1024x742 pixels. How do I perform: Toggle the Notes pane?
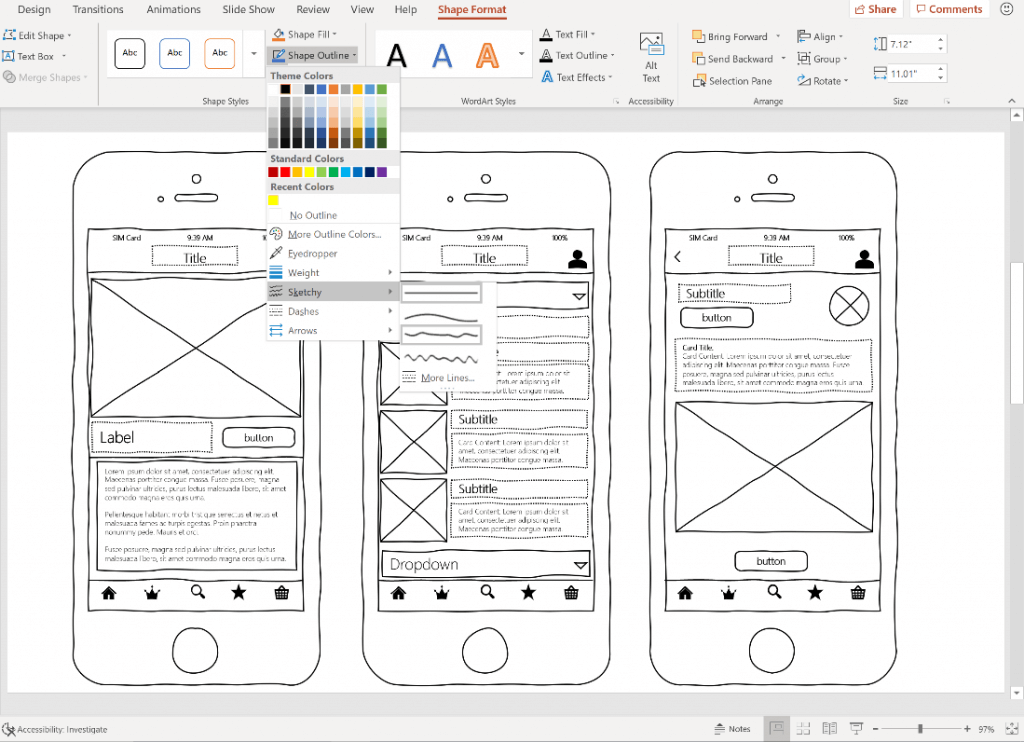coord(732,729)
